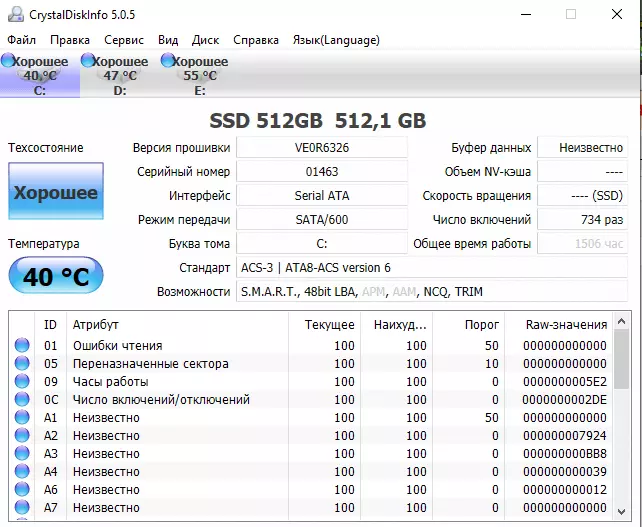The image size is (642, 527).
Task: Click the 40 °C temperature button
Action: pos(56,276)
